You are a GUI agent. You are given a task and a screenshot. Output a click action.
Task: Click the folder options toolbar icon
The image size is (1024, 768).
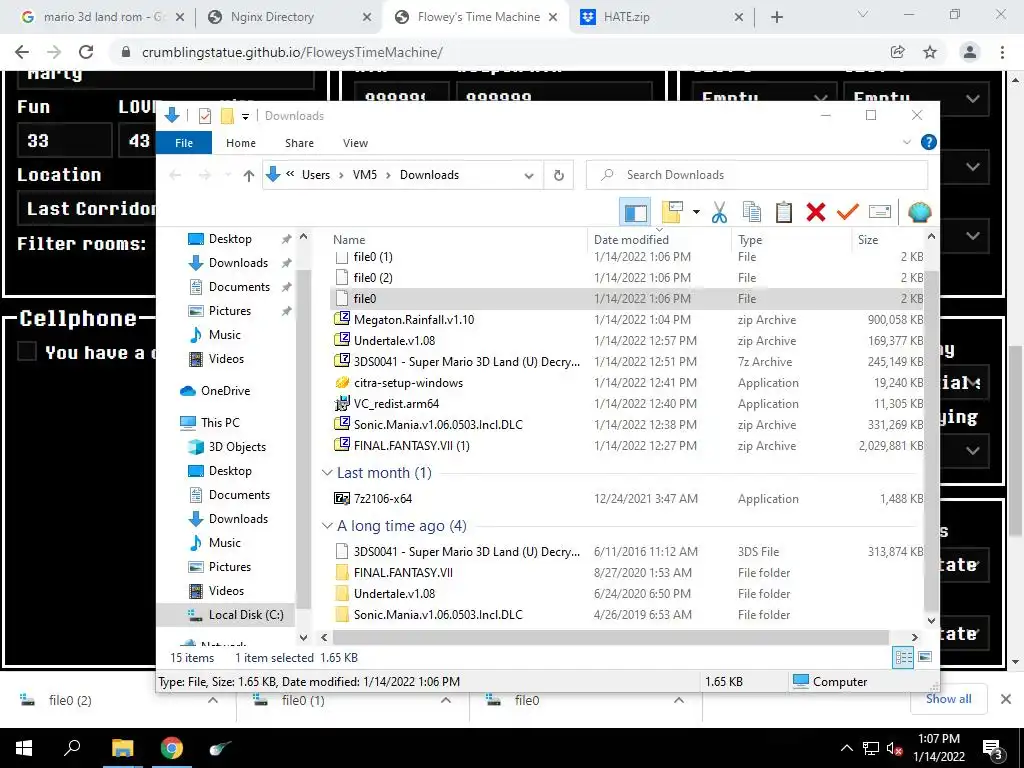pos(672,212)
